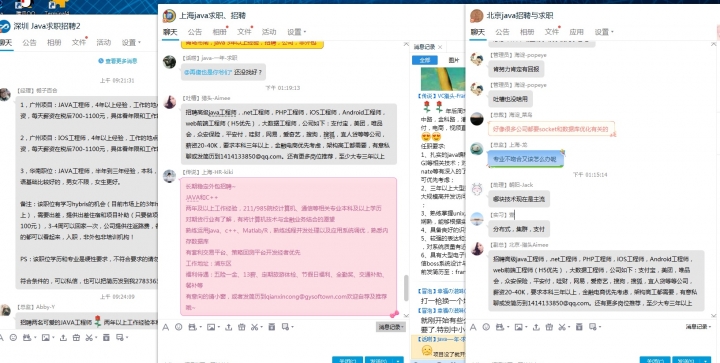The image size is (720, 363).
Task: Click message 分布式，集群，支付 in the Beijing chat
Action: (518, 229)
